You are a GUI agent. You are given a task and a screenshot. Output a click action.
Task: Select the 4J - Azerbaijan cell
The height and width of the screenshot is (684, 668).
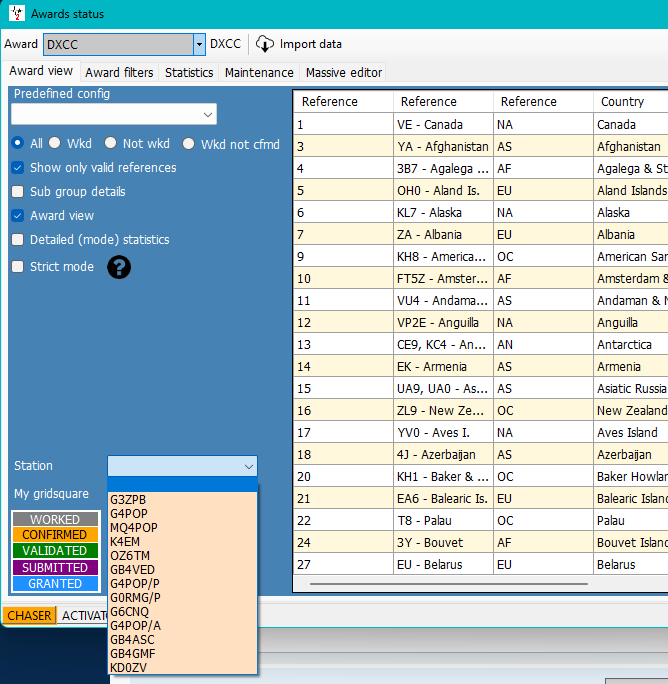click(443, 455)
